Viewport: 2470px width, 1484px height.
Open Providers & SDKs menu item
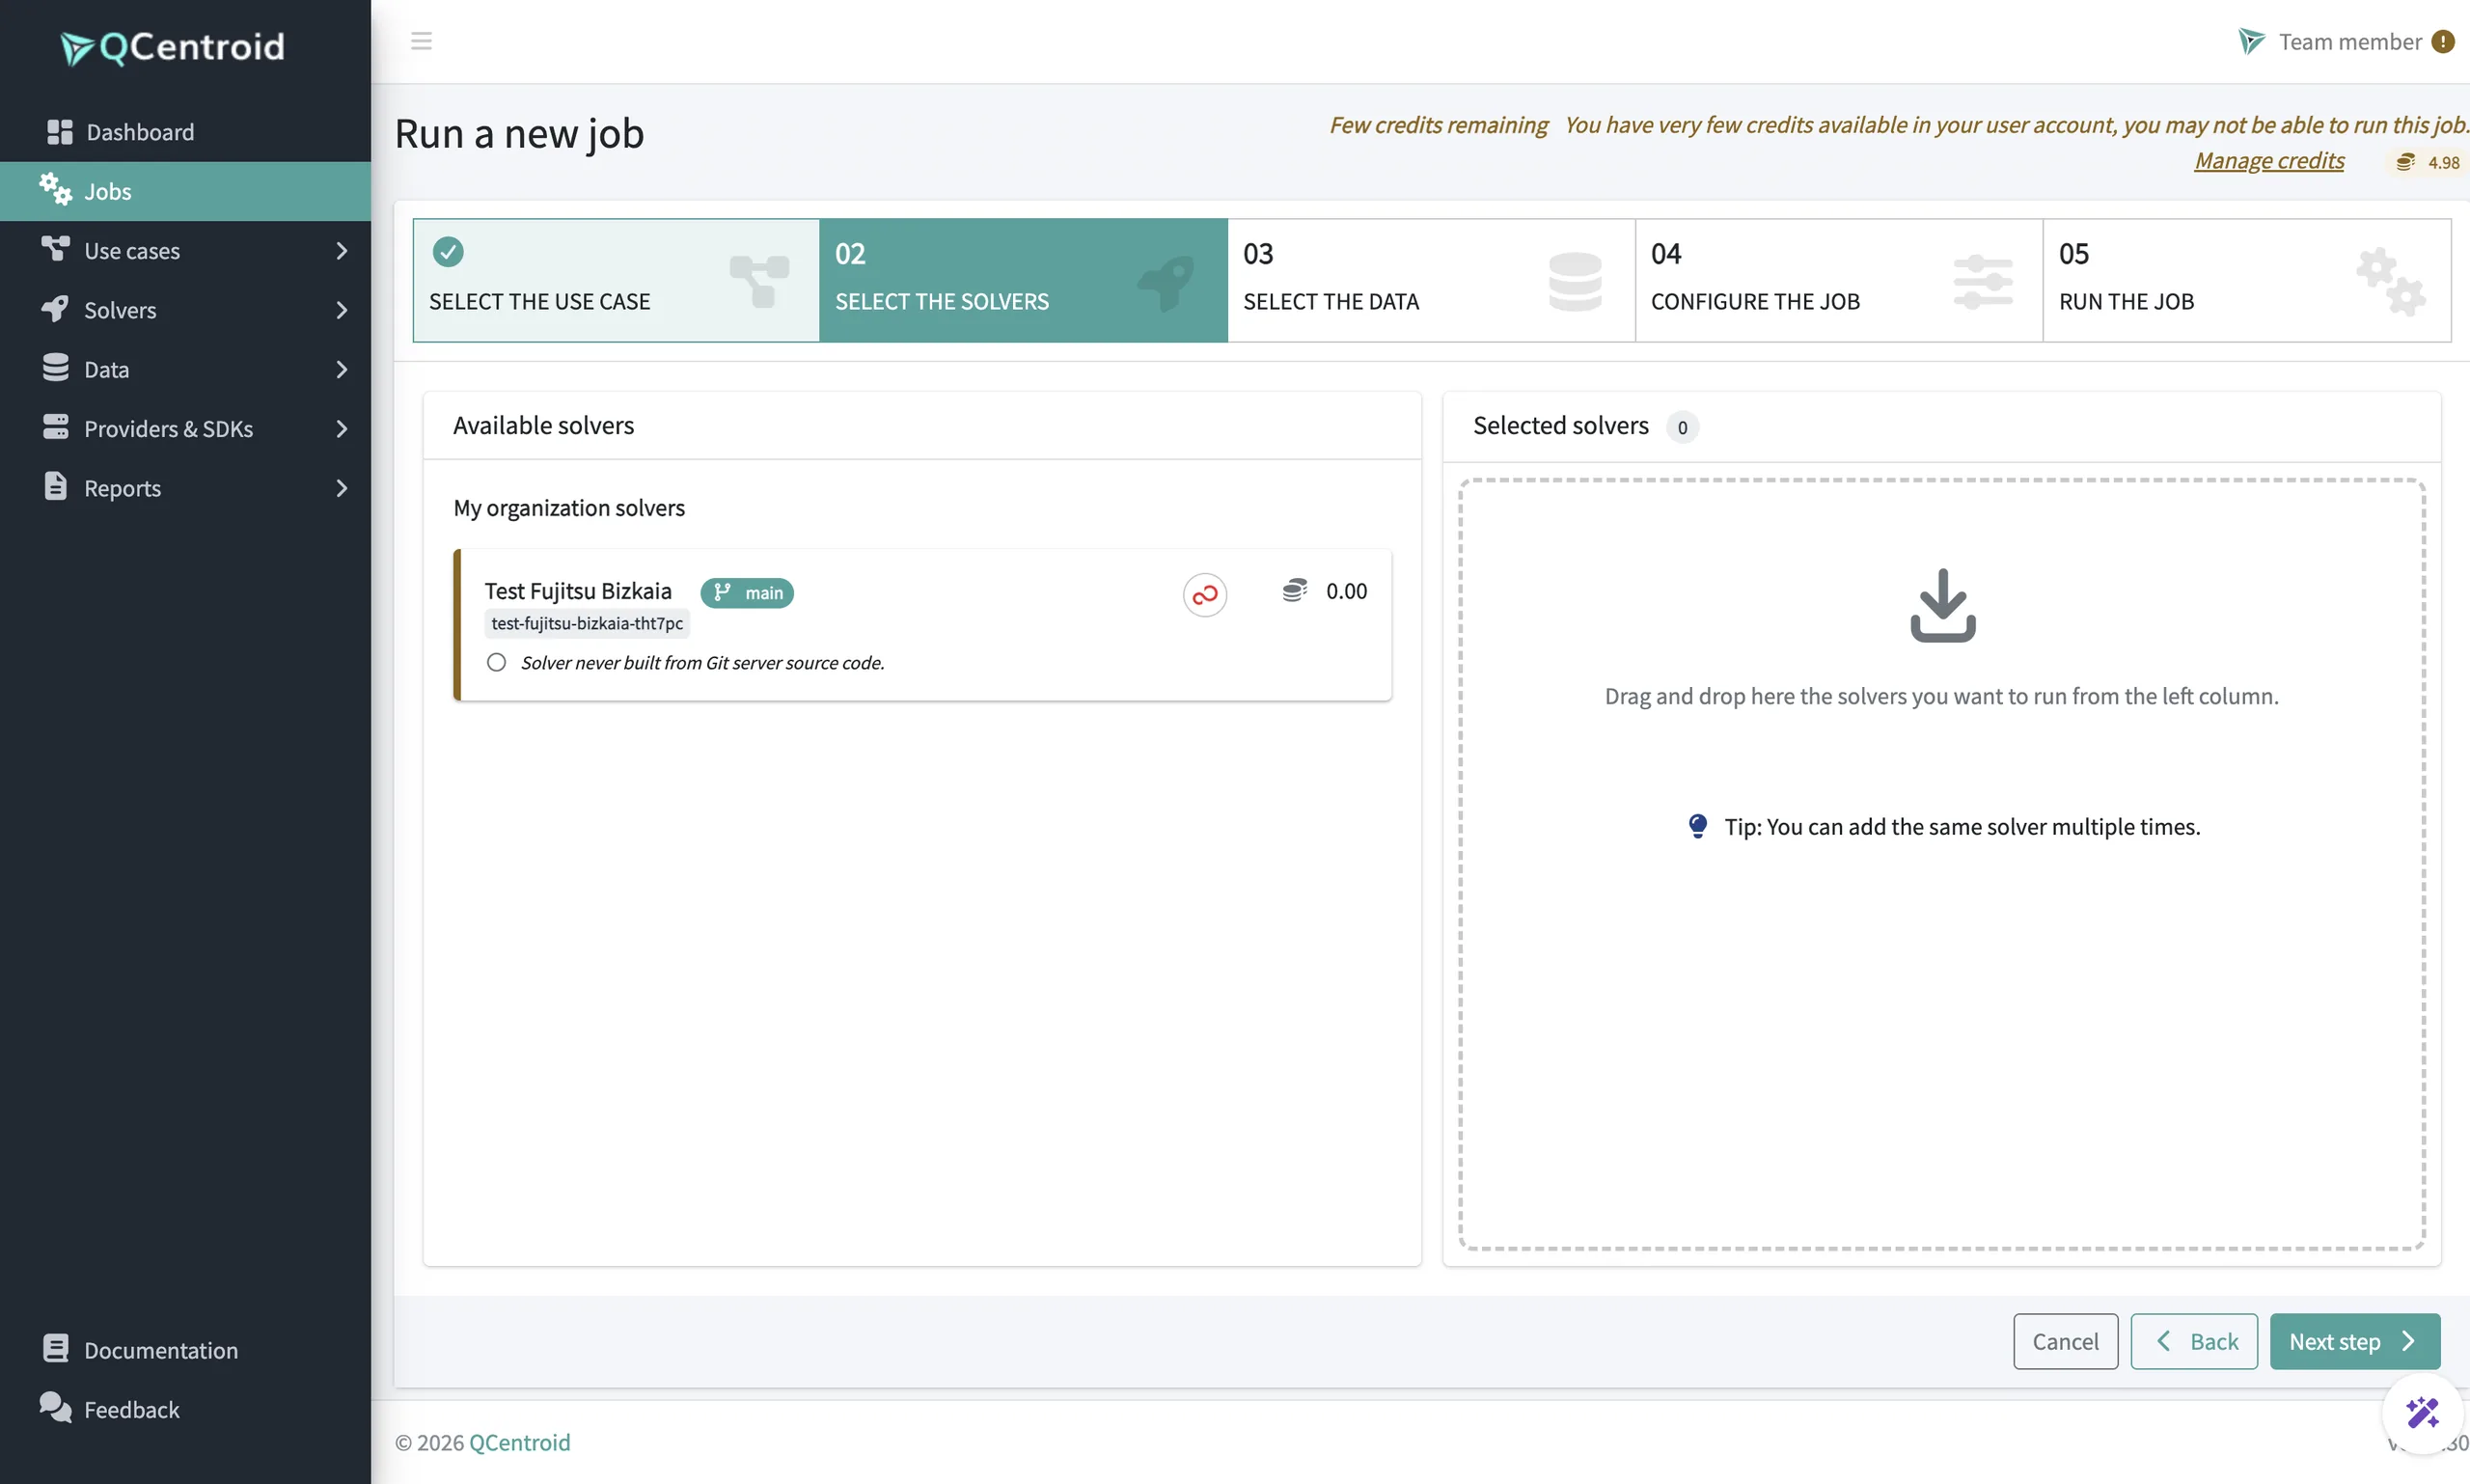click(185, 428)
